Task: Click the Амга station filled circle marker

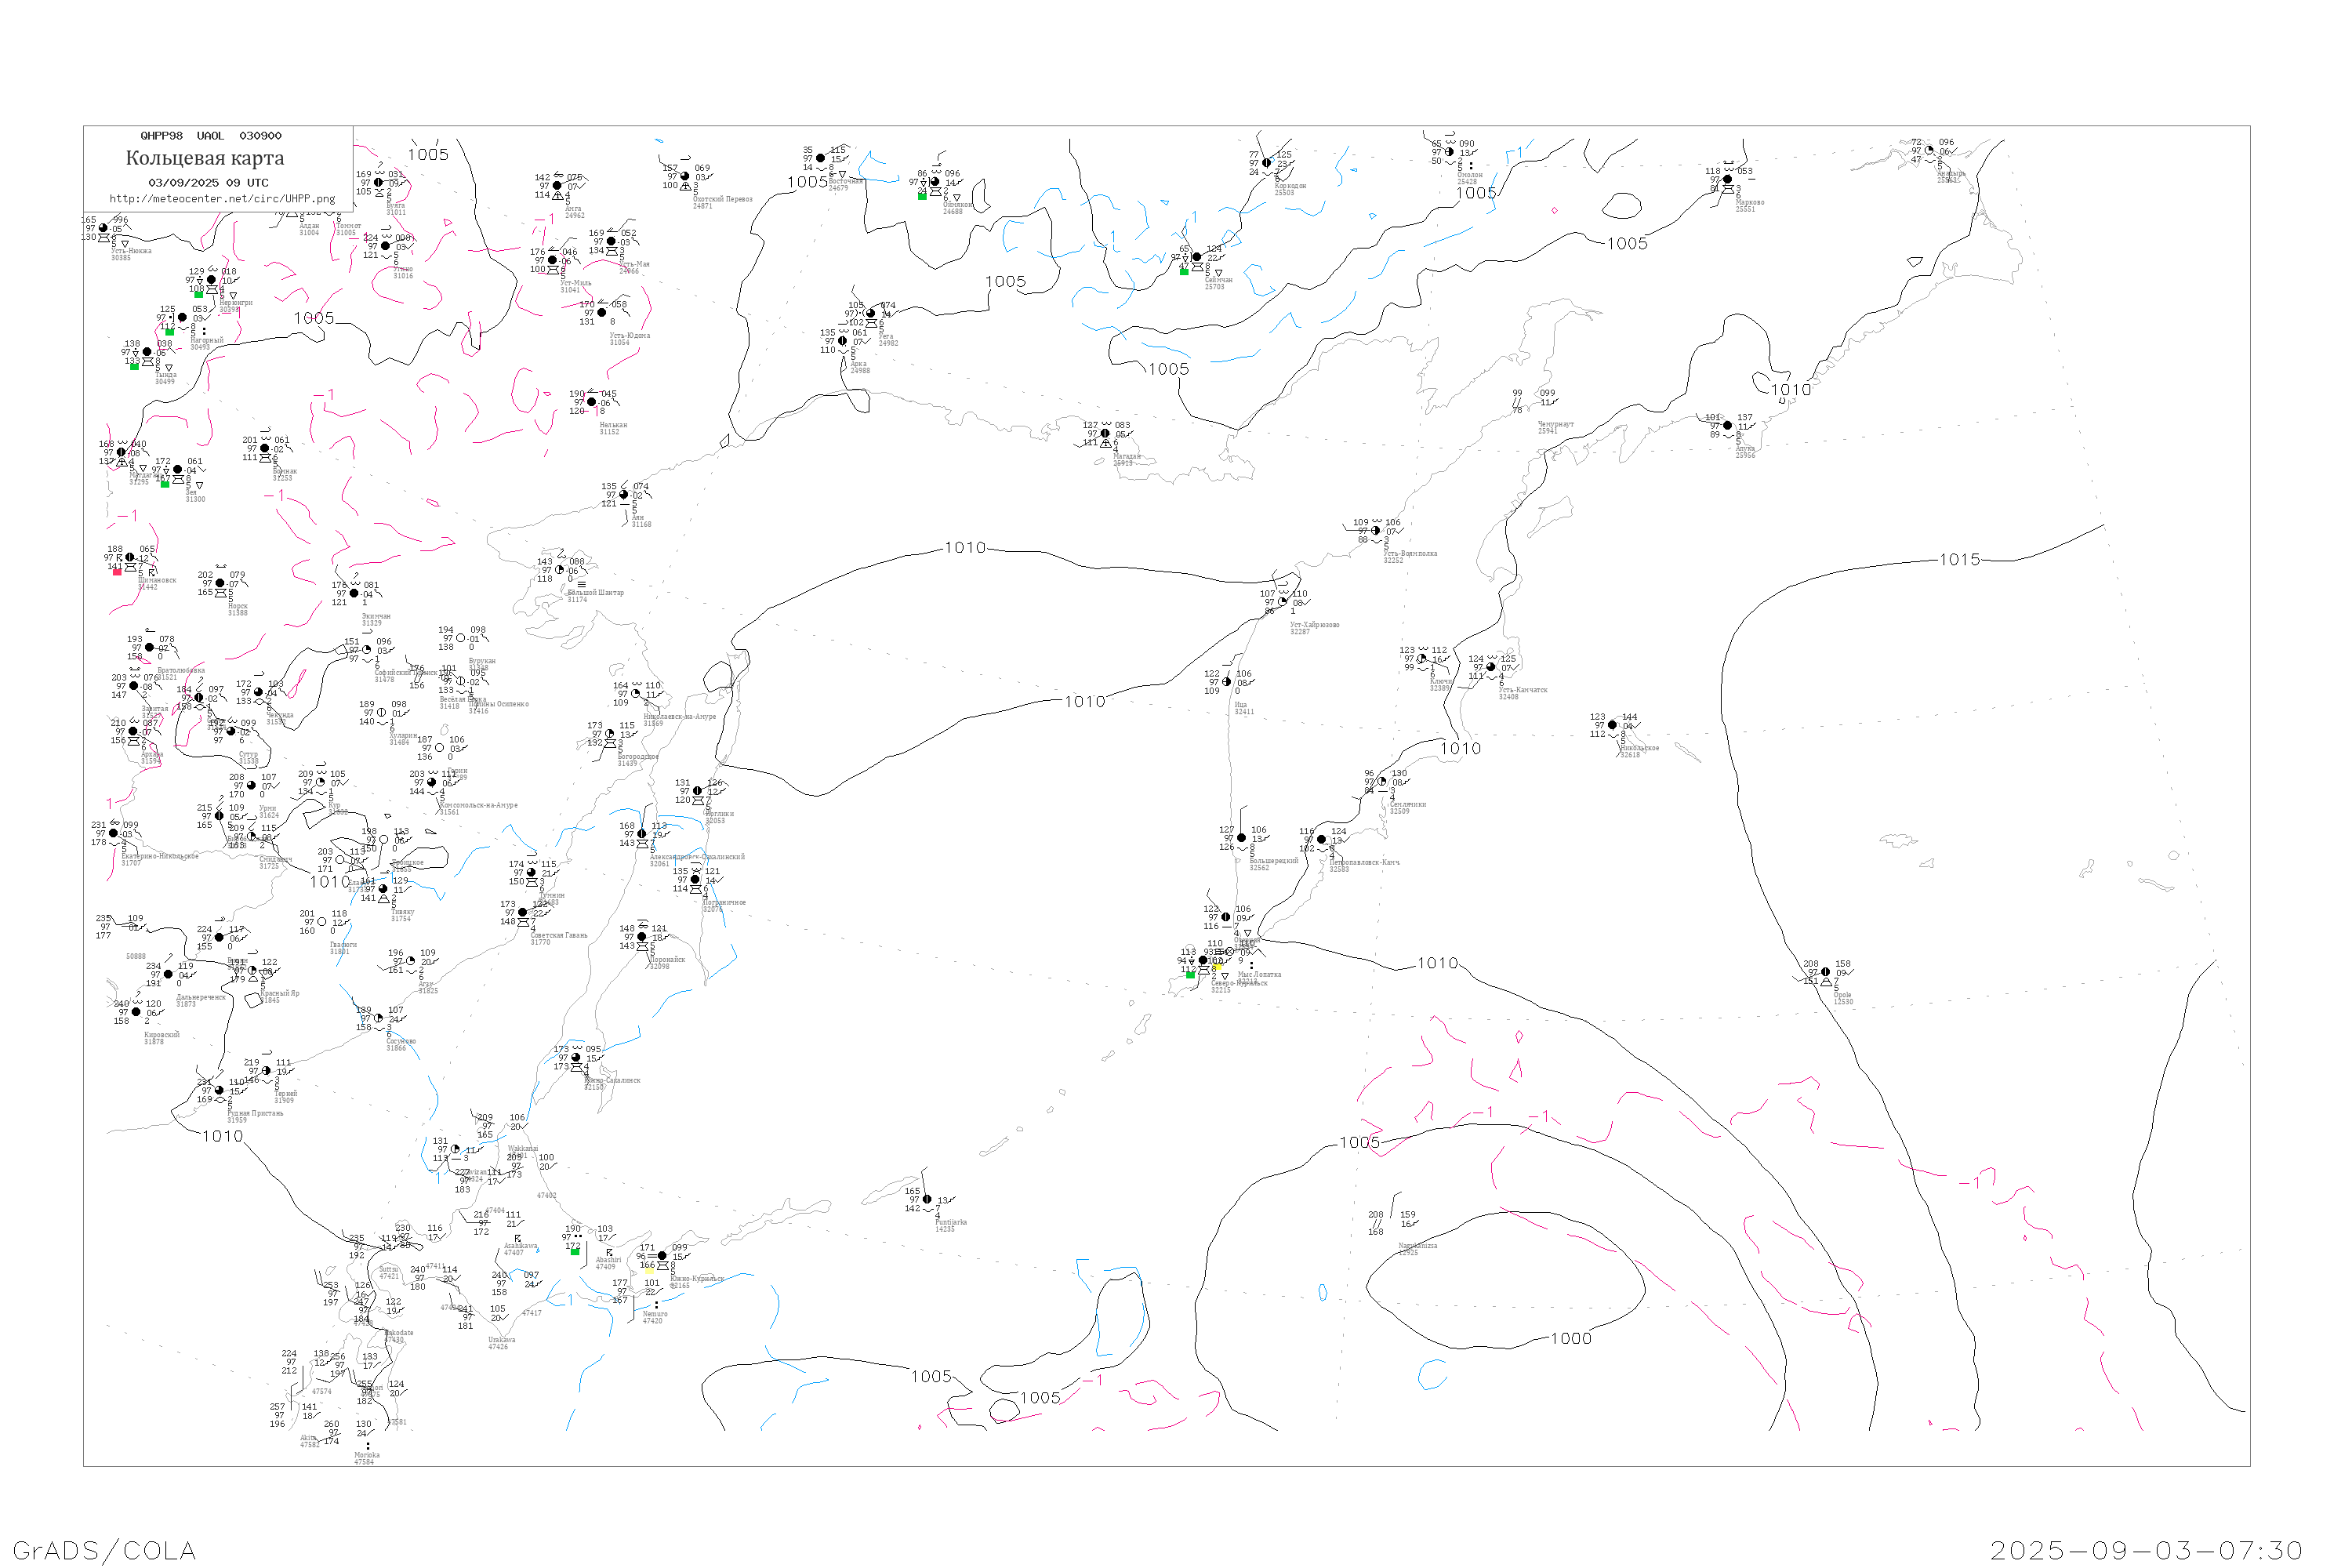Action: [x=557, y=186]
